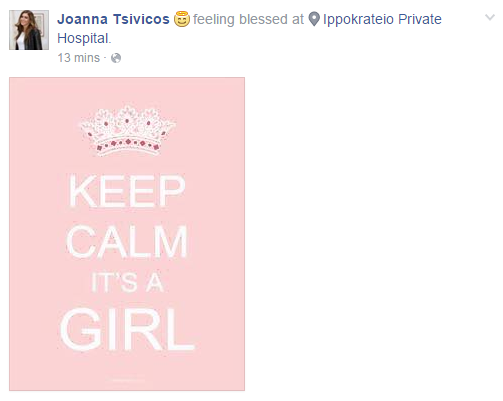Click the location pin icon
Image resolution: width=503 pixels, height=401 pixels.
click(314, 19)
